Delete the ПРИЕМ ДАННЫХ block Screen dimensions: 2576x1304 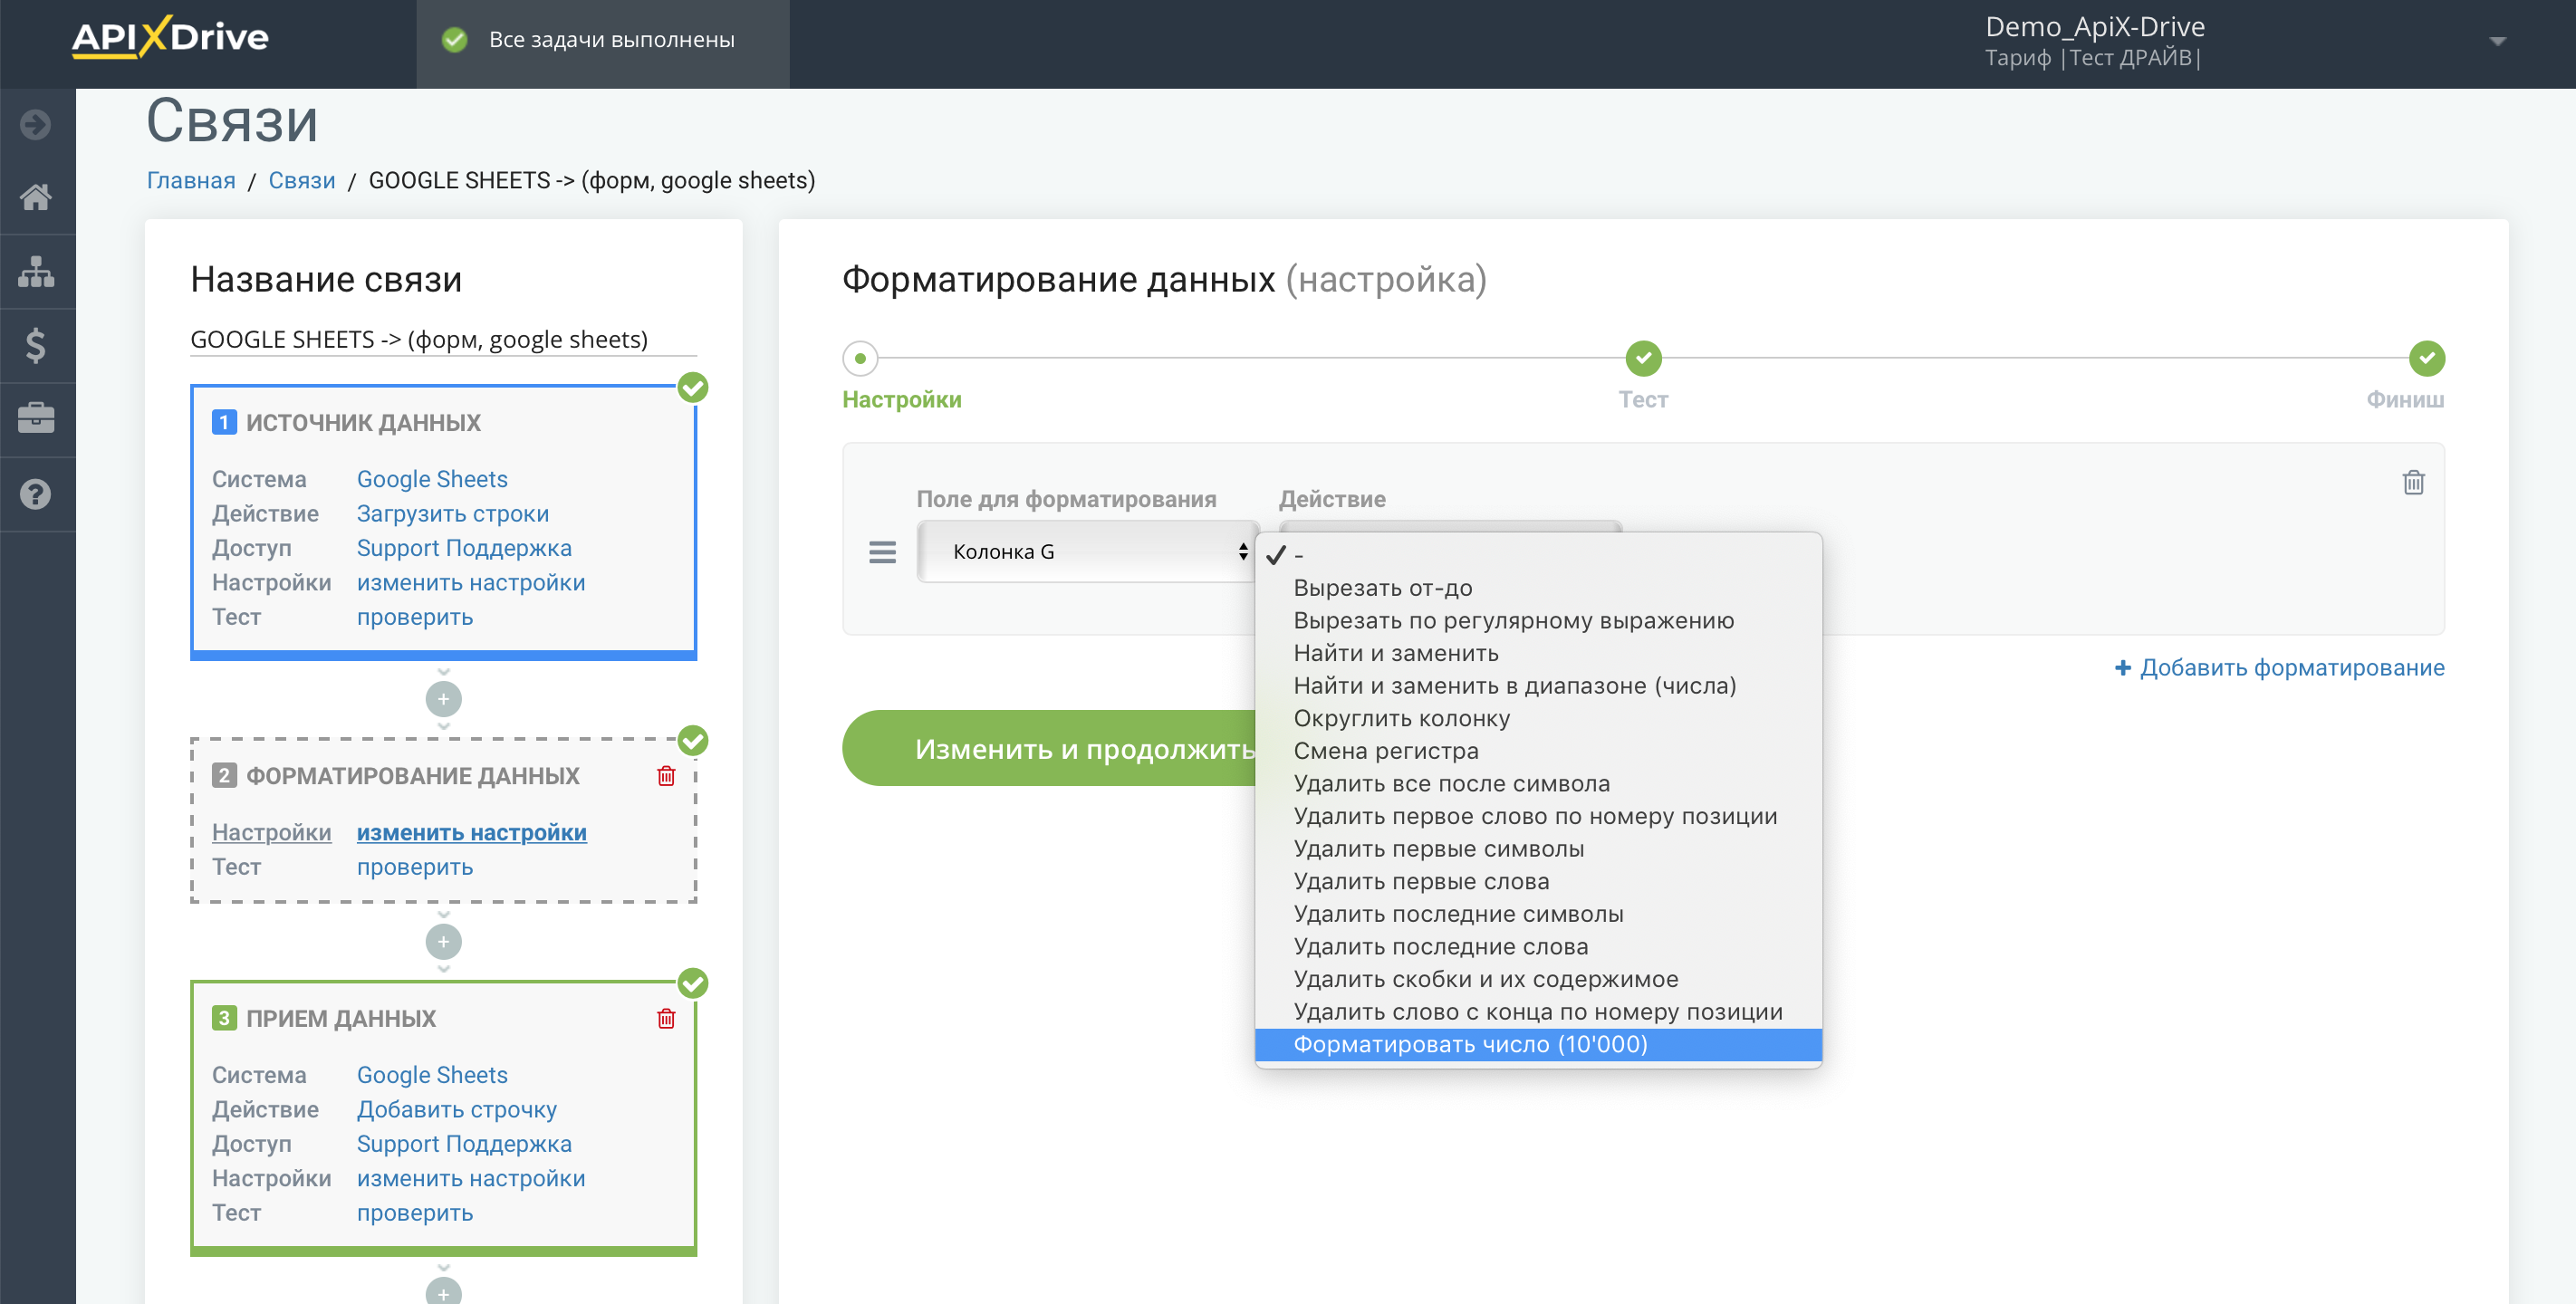(666, 1019)
